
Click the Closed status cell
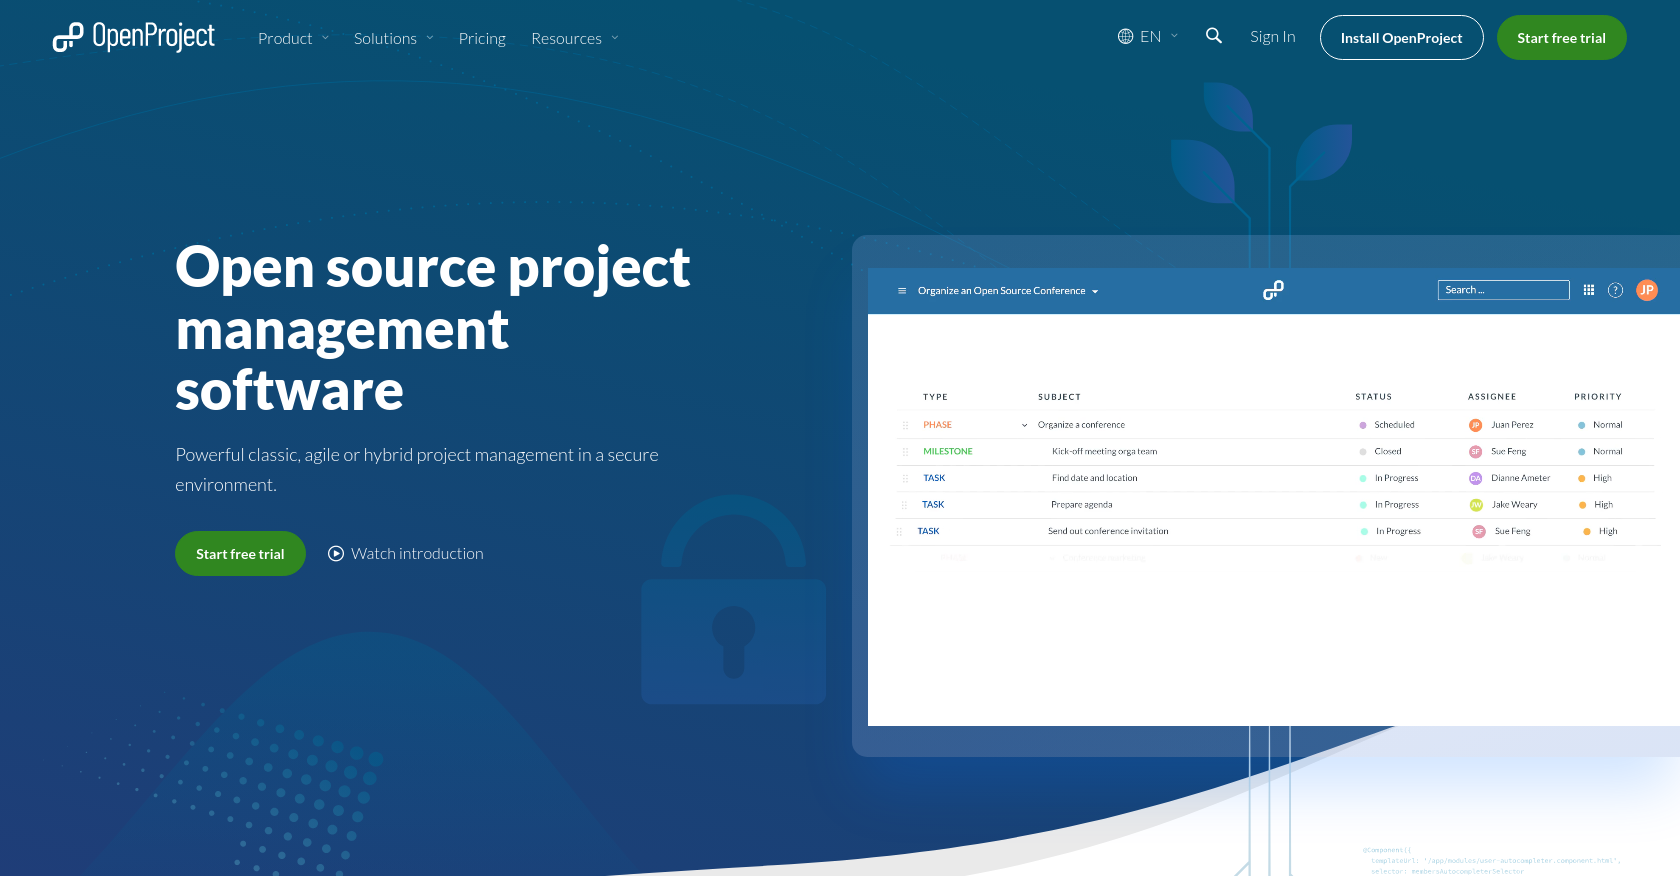click(1381, 452)
